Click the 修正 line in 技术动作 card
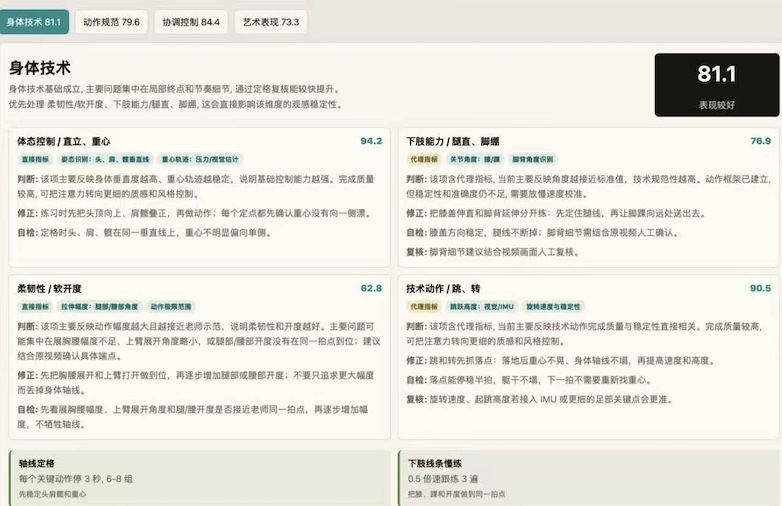This screenshot has width=782, height=506. pos(561,360)
